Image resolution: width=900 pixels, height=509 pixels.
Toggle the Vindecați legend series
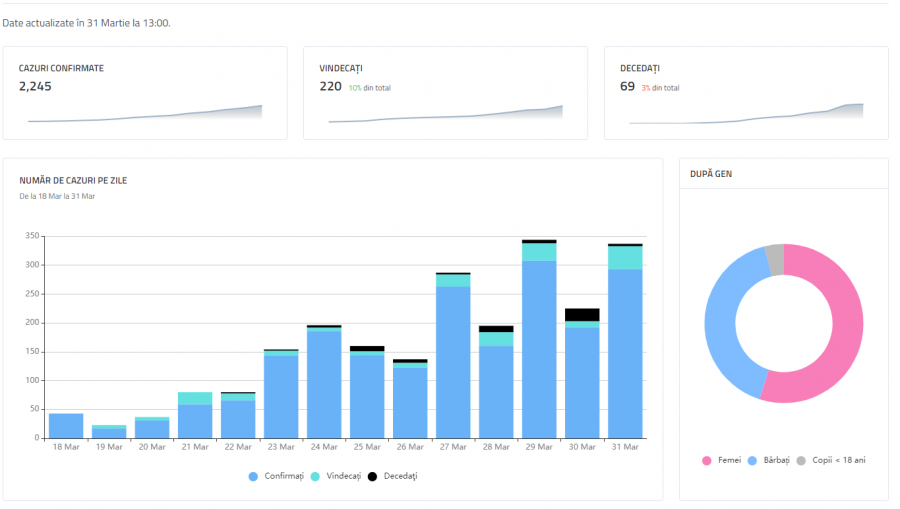[x=335, y=476]
